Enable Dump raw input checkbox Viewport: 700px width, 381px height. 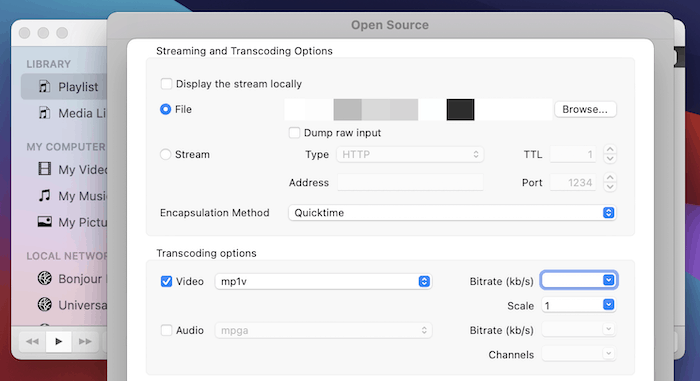point(294,133)
